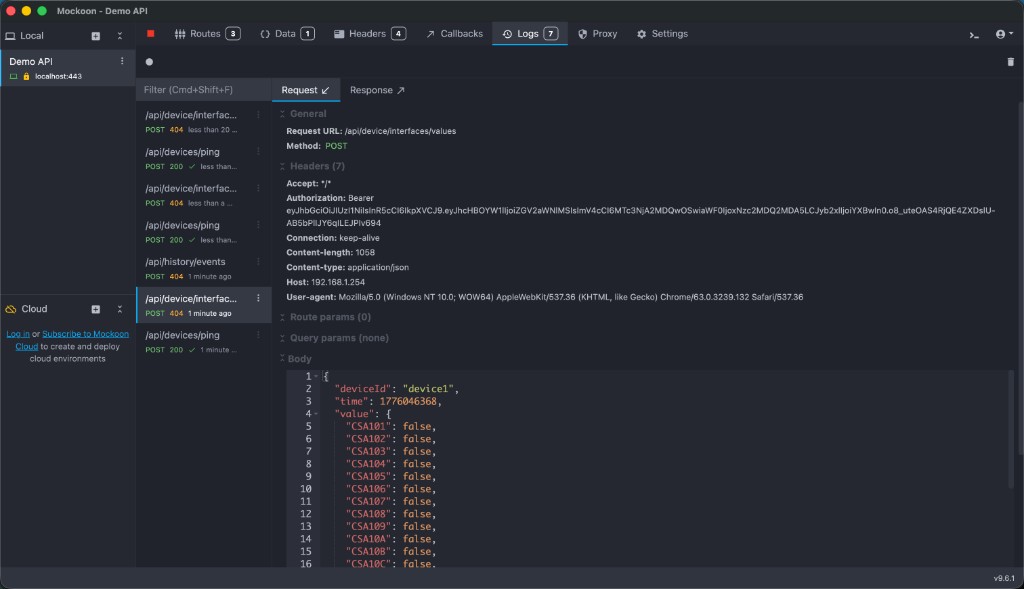This screenshot has height=589, width=1024.
Task: Open the Headers tab
Action: tap(370, 34)
